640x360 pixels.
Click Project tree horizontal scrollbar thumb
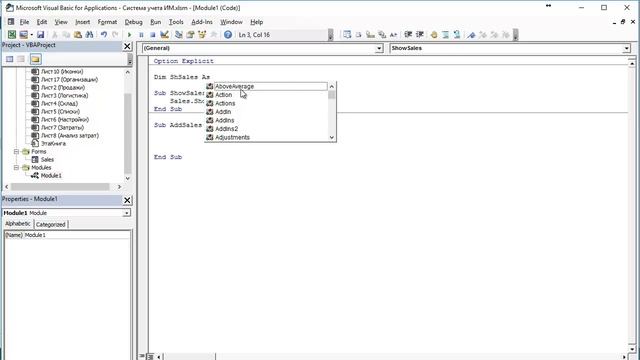(60, 187)
